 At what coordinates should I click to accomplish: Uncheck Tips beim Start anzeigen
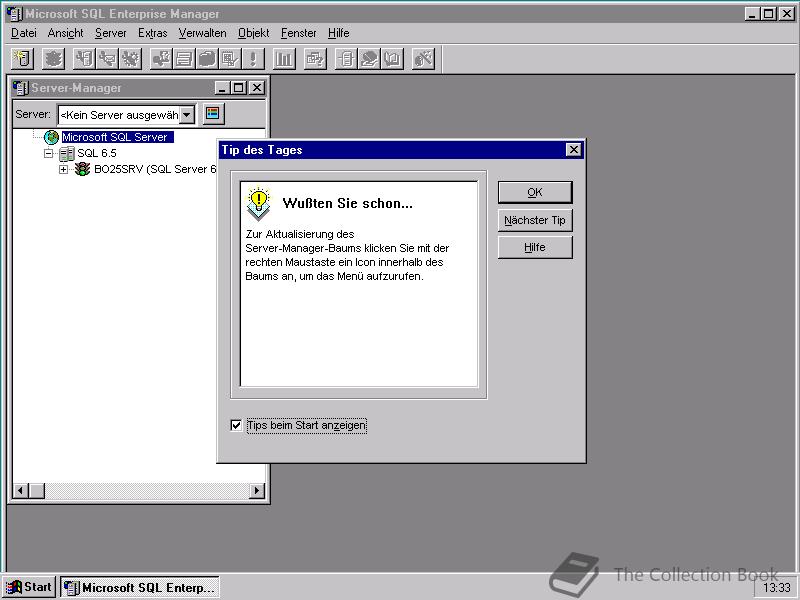pyautogui.click(x=236, y=425)
